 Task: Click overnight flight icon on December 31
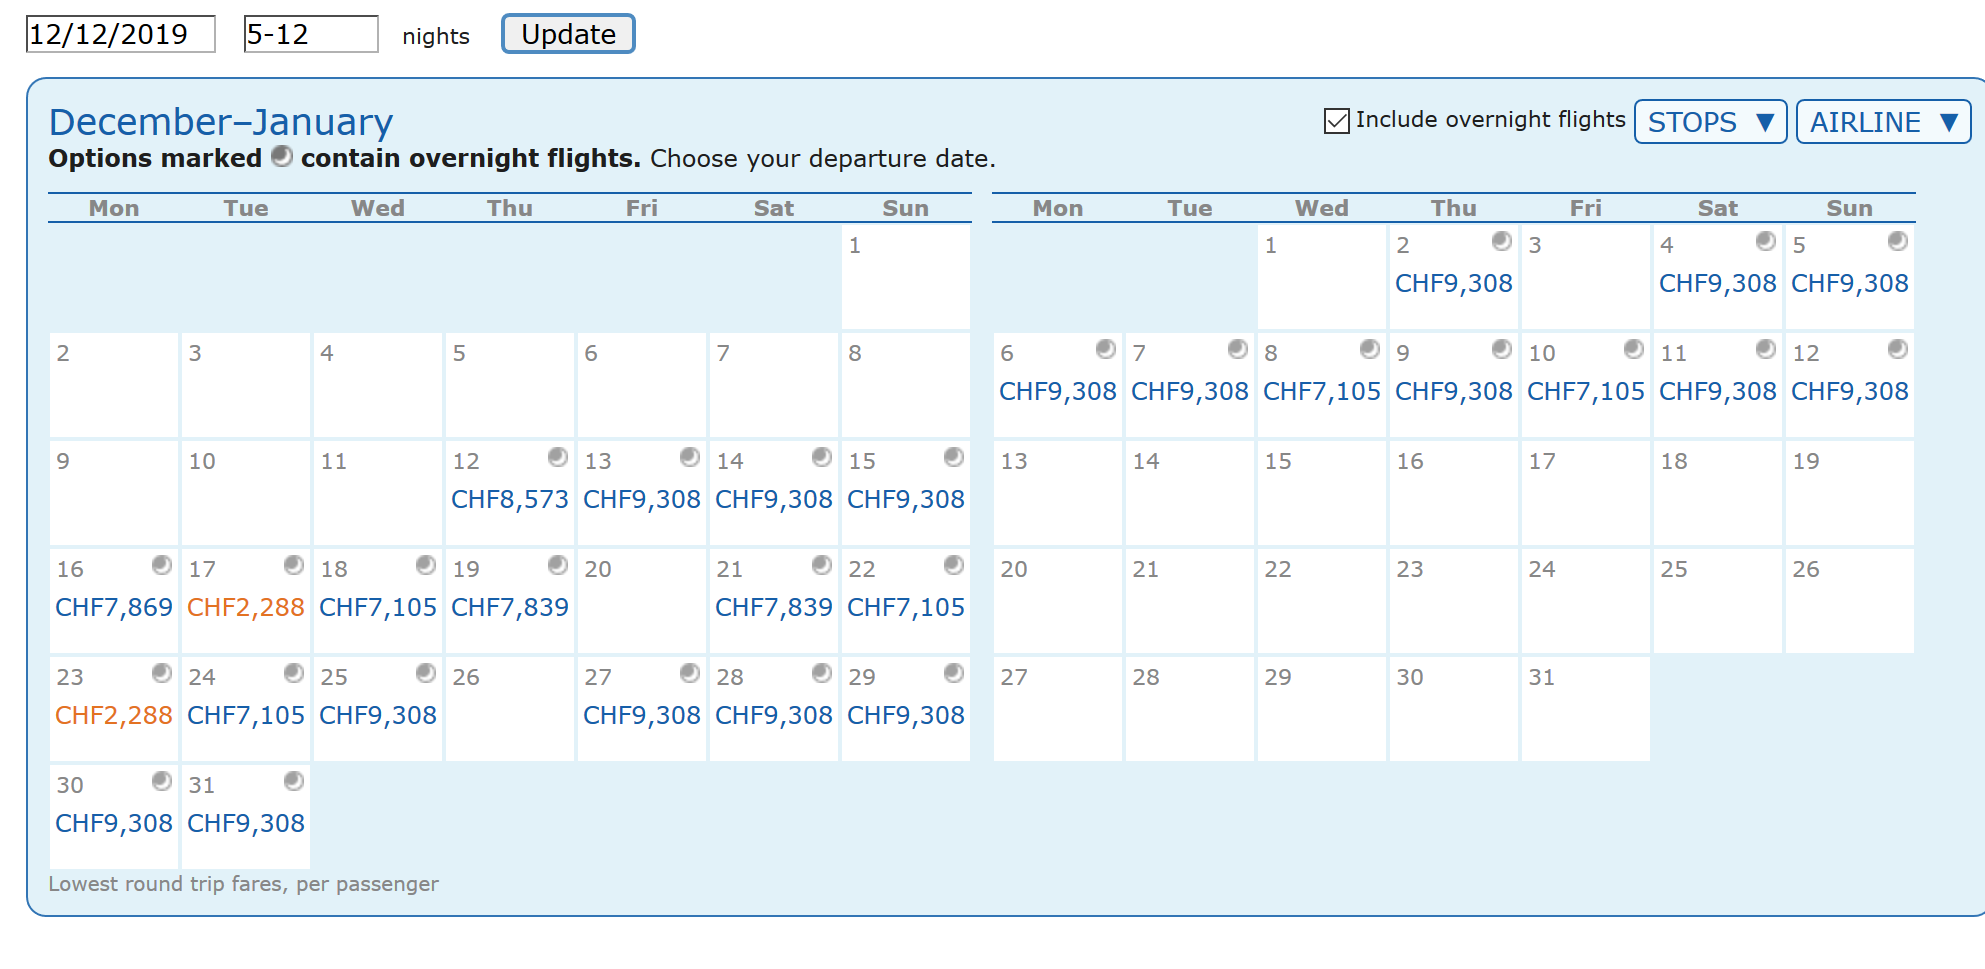294,781
